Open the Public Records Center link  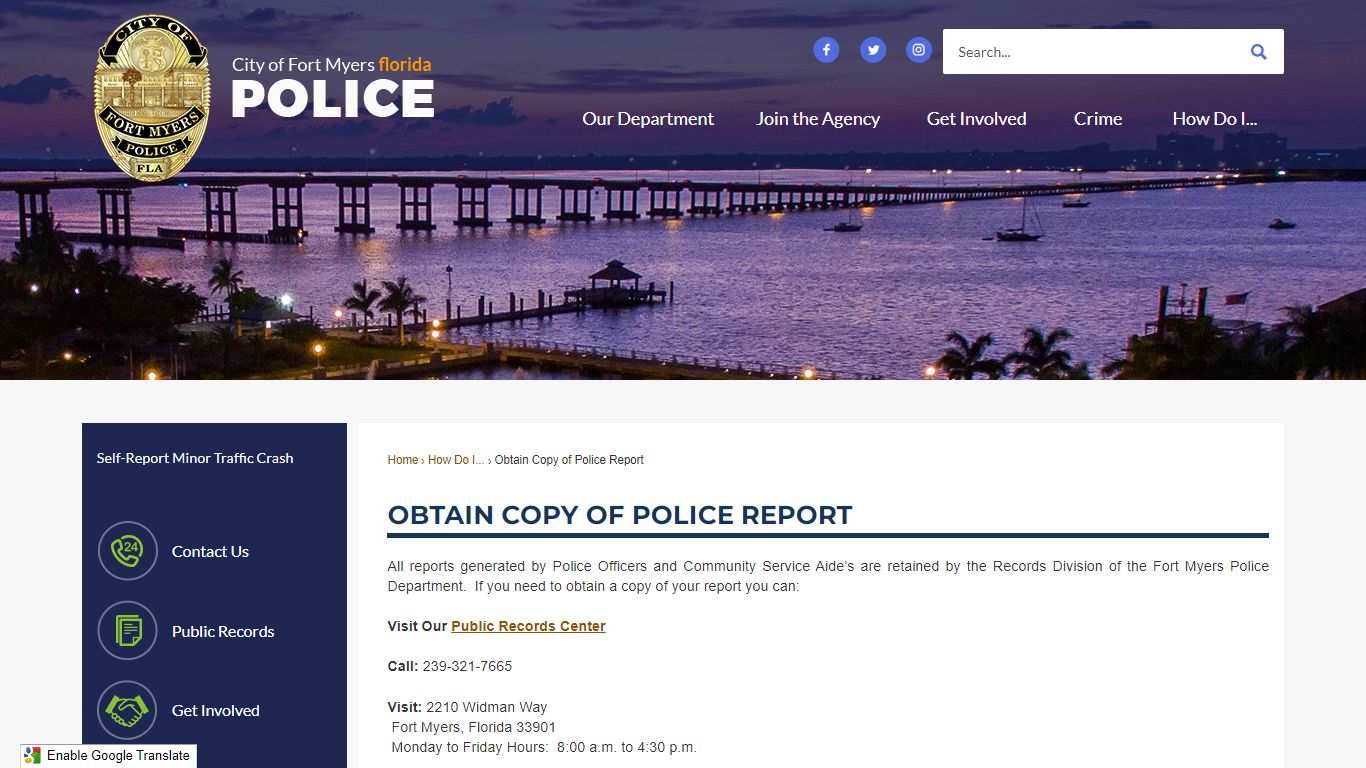coord(528,627)
